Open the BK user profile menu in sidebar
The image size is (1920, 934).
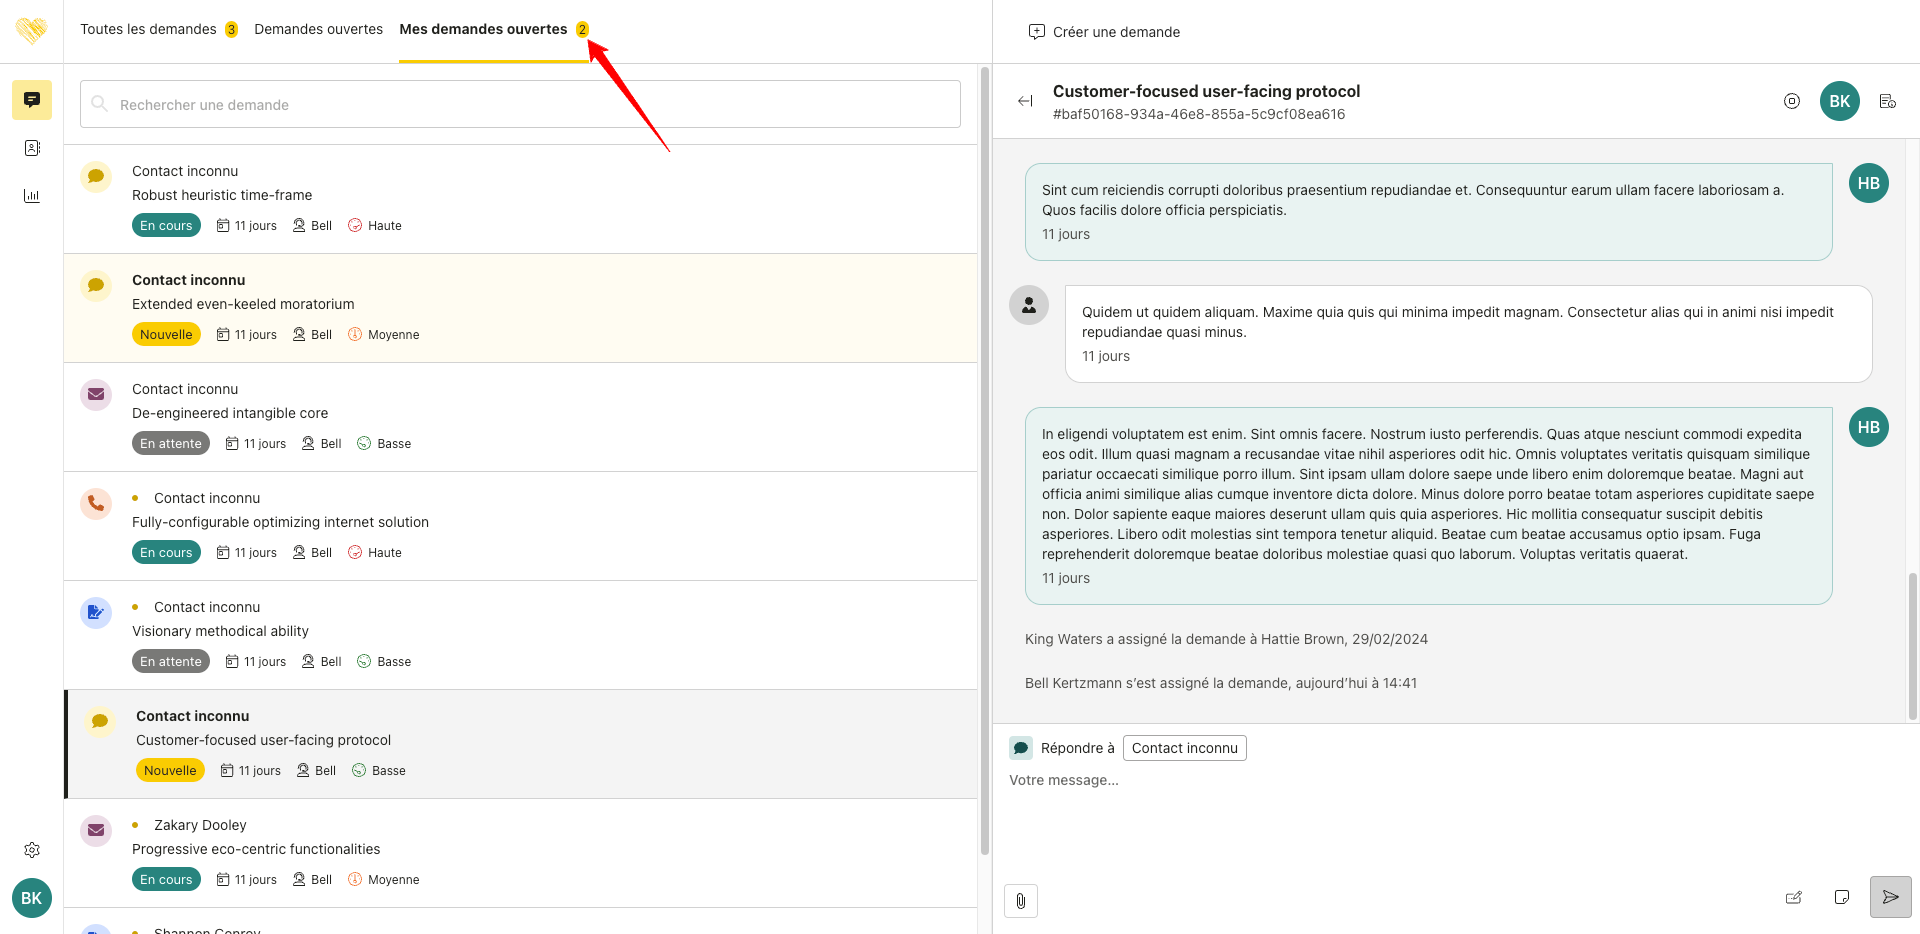32,898
